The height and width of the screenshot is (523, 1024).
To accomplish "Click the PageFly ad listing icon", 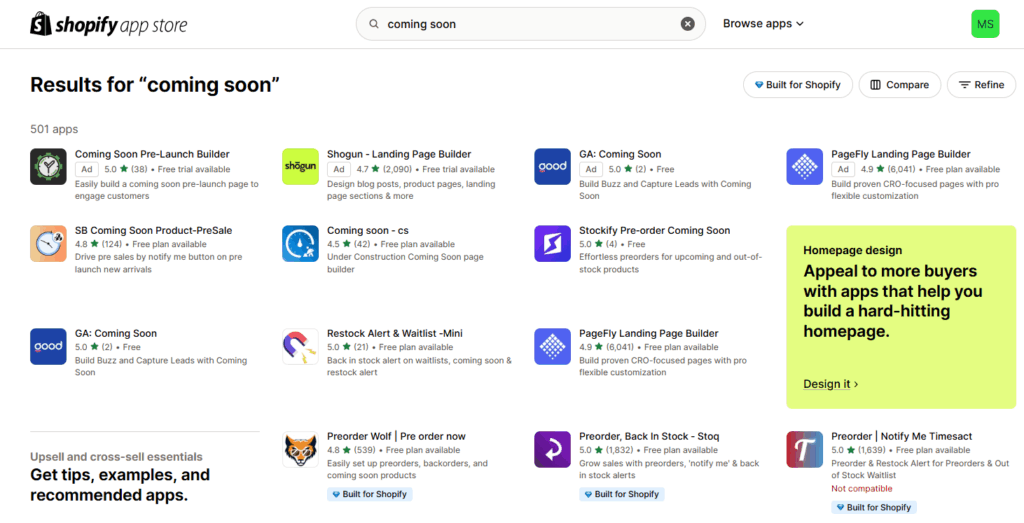I will pyautogui.click(x=805, y=166).
